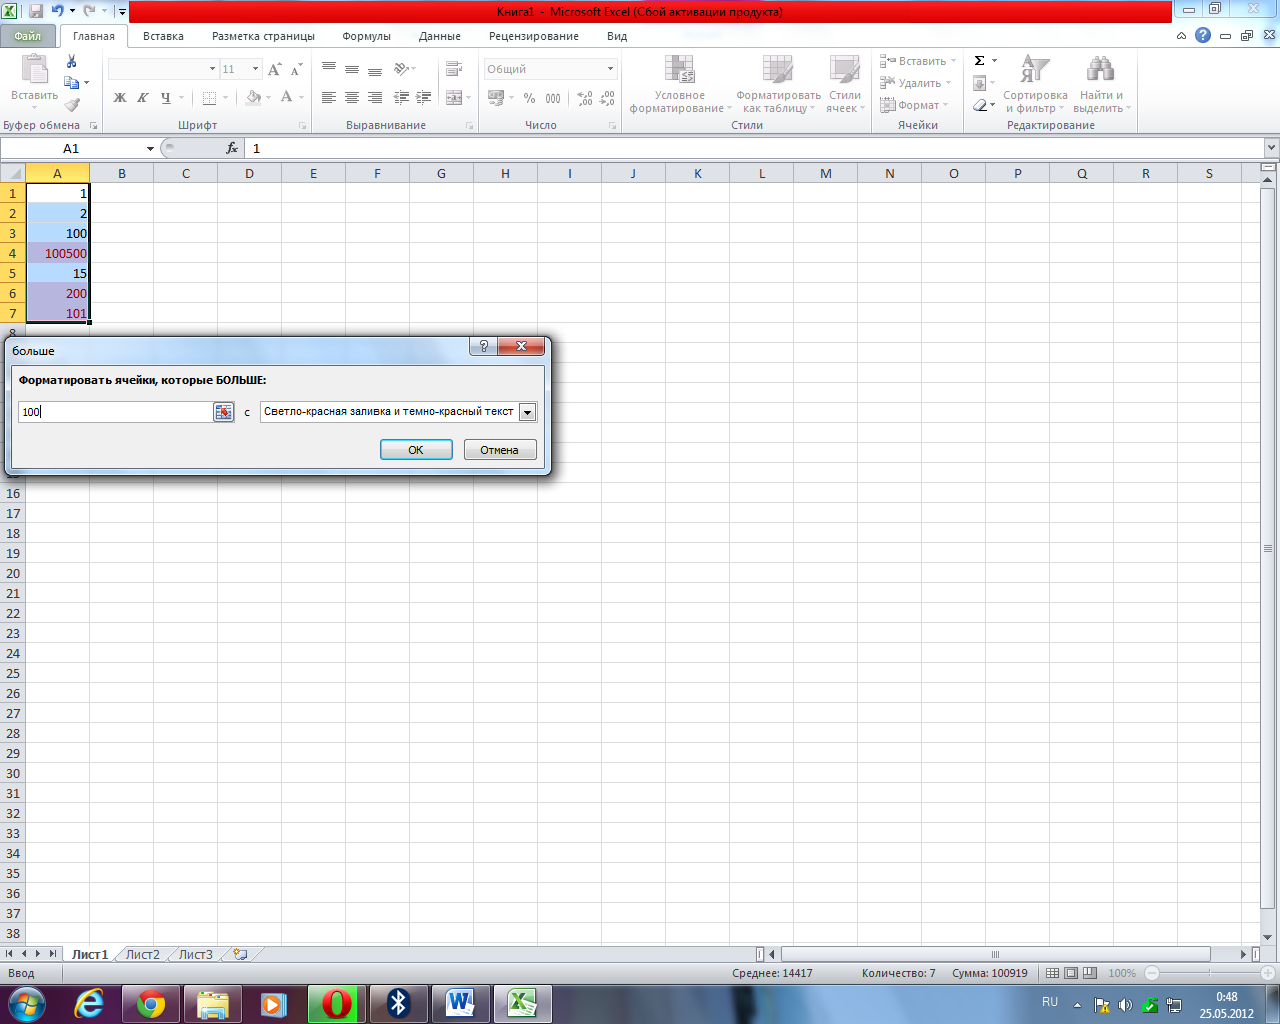The height and width of the screenshot is (1024, 1280).
Task: Open Sort and Filter (Сортировка и фильтр)
Action: click(x=1035, y=84)
